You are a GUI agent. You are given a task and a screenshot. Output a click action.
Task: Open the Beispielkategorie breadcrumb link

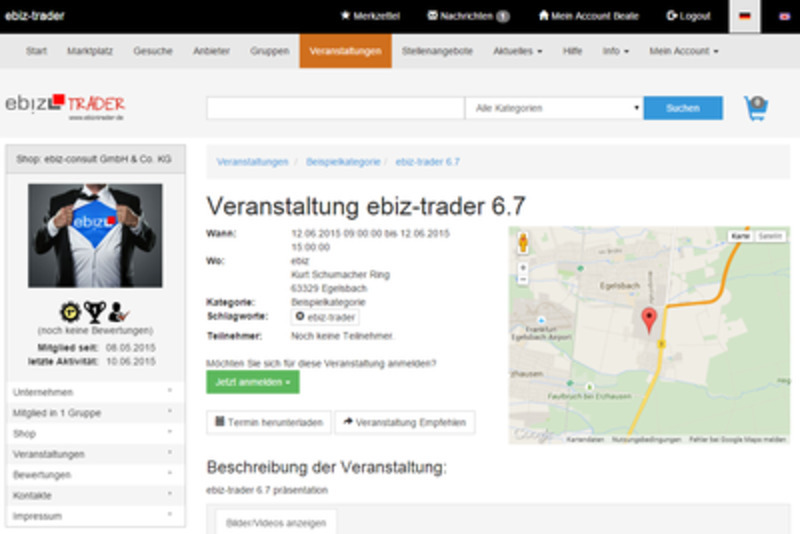point(343,161)
